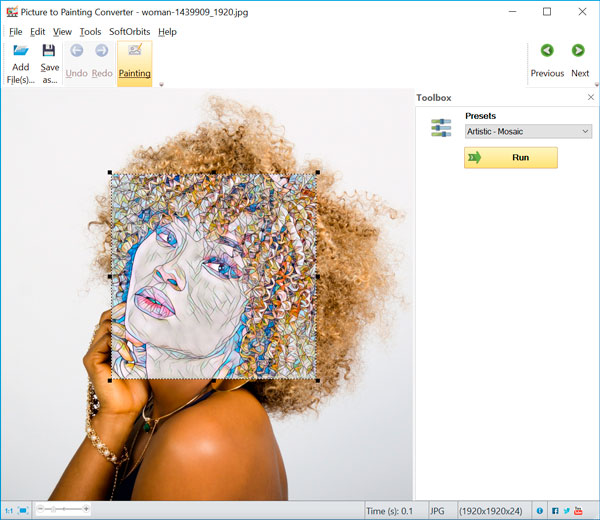Set zoom to 1:1 actual size
Screen dimensions: 600x520
9,511
